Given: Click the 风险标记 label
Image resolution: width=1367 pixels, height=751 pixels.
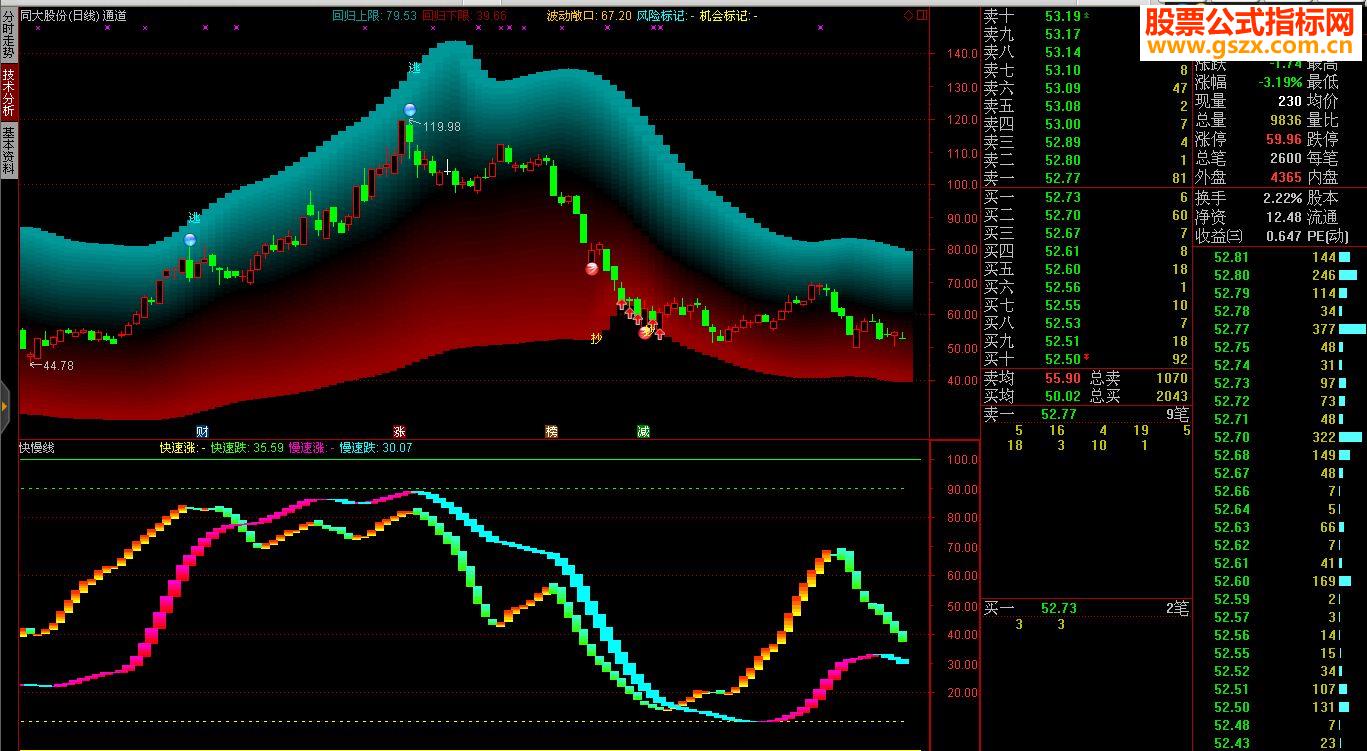Looking at the screenshot, I should coord(663,16).
